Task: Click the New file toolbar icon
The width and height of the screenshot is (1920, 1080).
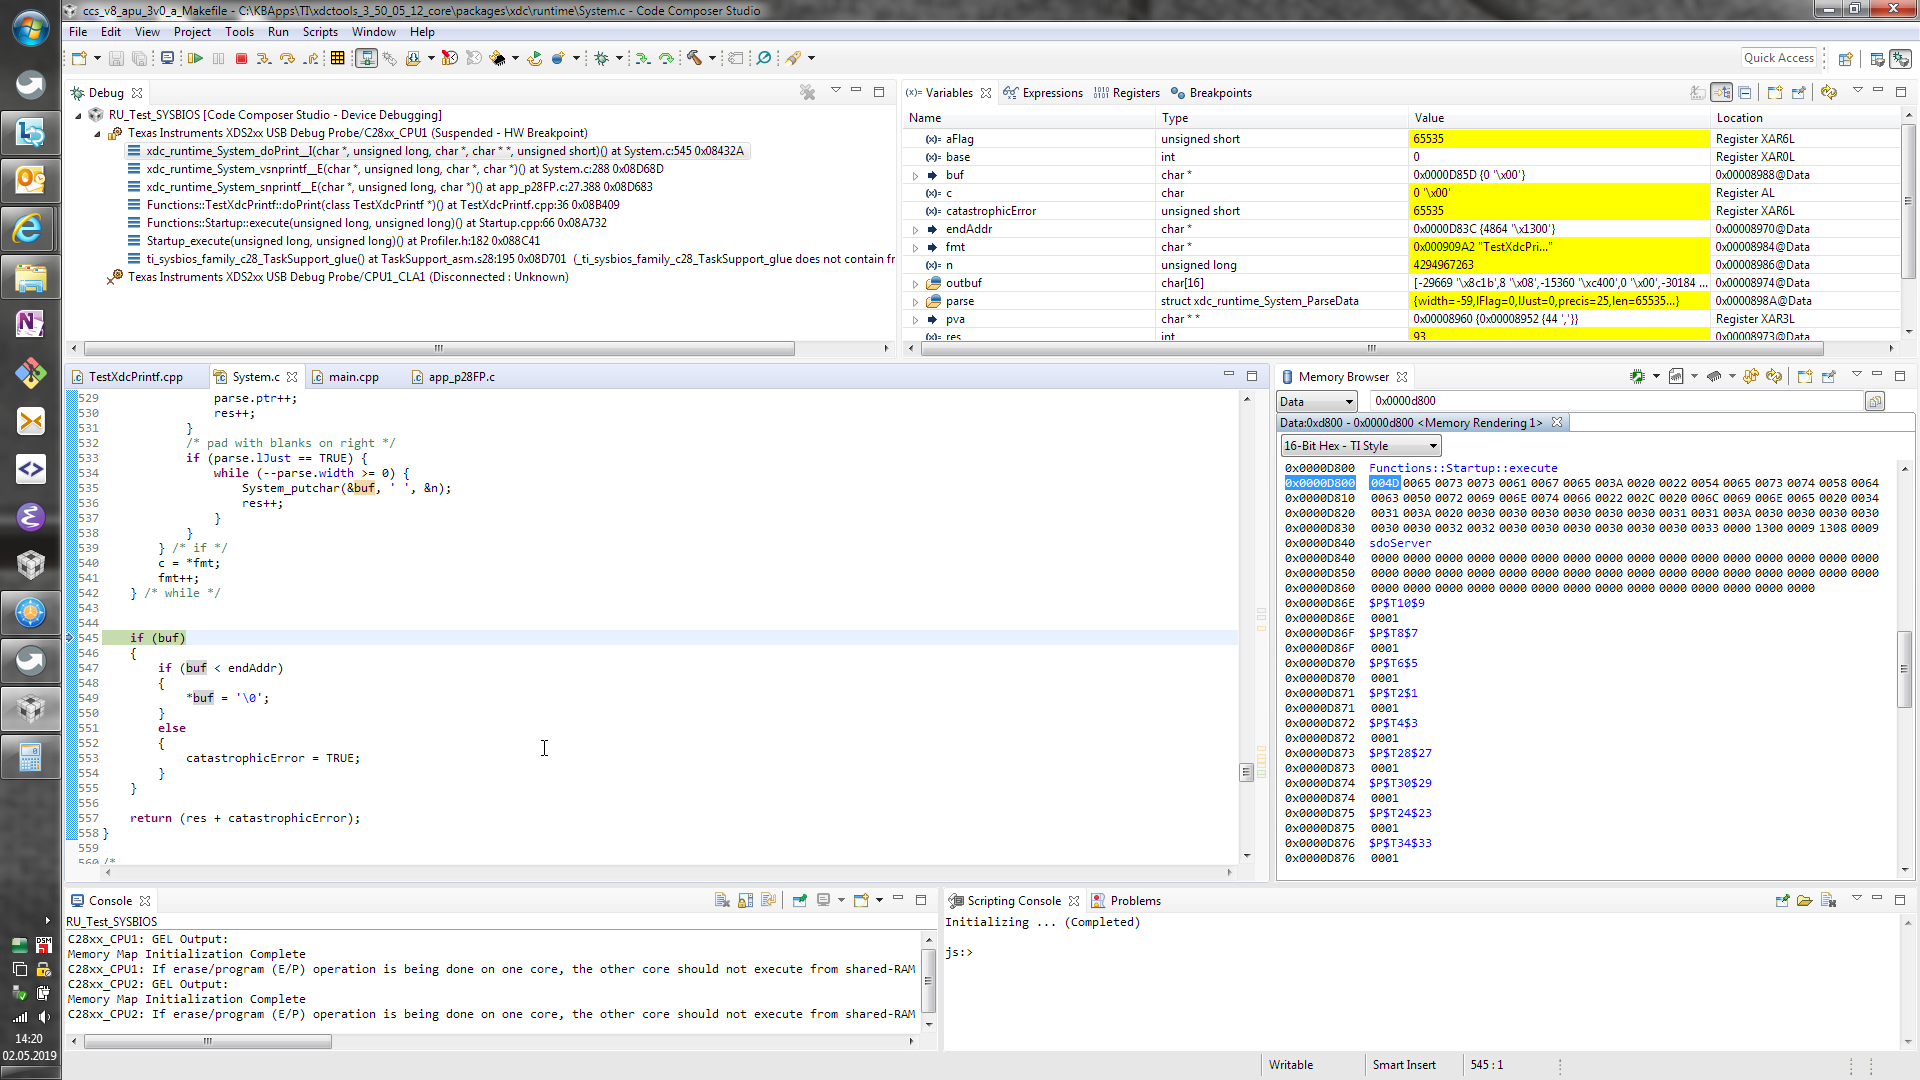Action: tap(80, 59)
